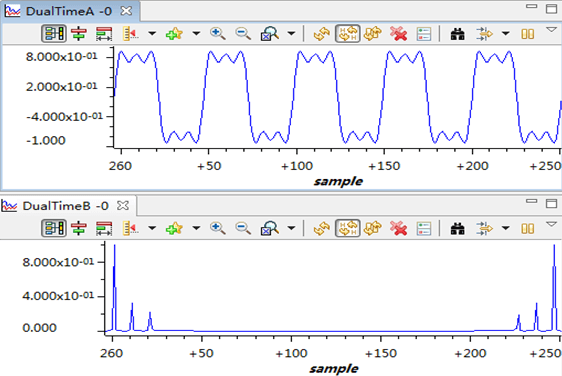The image size is (562, 376).
Task: Click red-green align icon in DualTimeB toolbar
Action: click(x=79, y=228)
